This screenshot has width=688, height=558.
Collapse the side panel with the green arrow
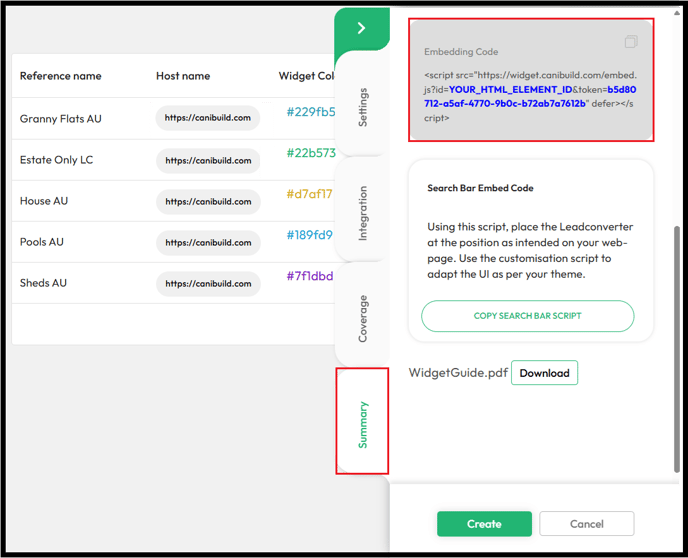coord(362,28)
